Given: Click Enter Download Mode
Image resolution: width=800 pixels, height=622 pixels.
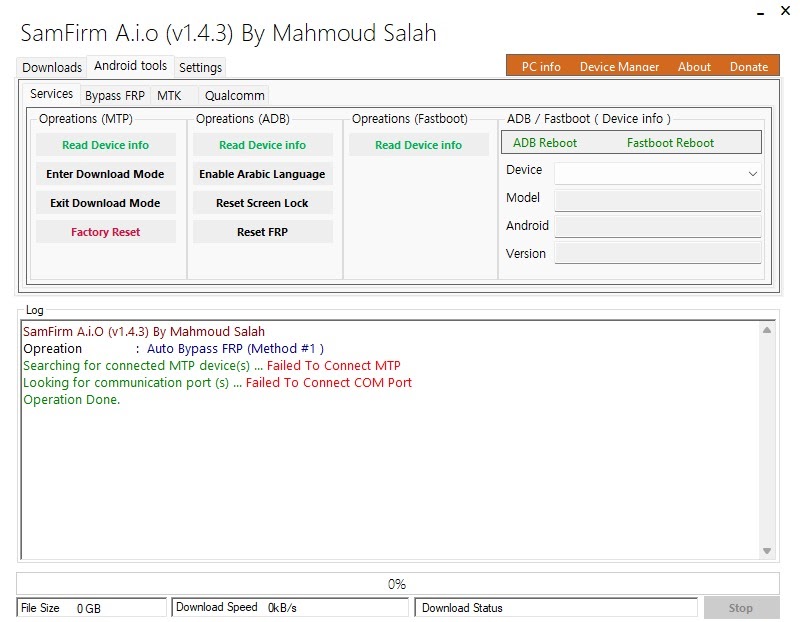Looking at the screenshot, I should tap(105, 174).
